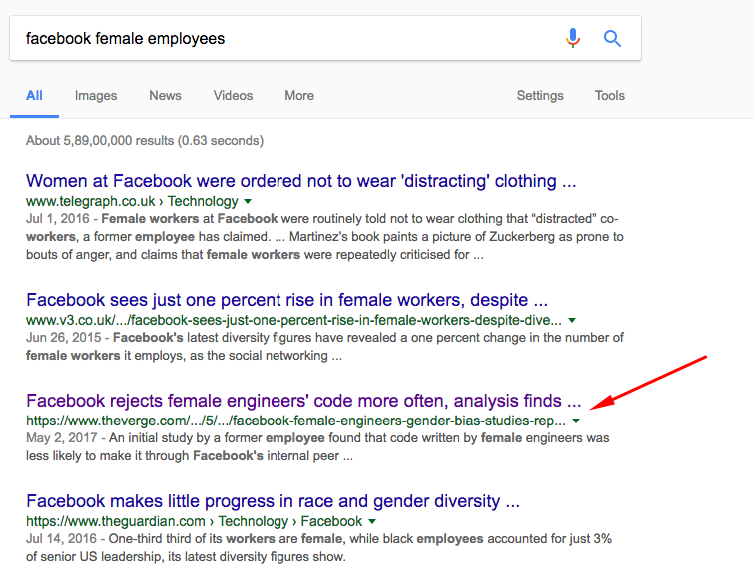The width and height of the screenshot is (754, 586).
Task: Click the www.telegraph.co.uk green URL text
Action: (x=91, y=202)
